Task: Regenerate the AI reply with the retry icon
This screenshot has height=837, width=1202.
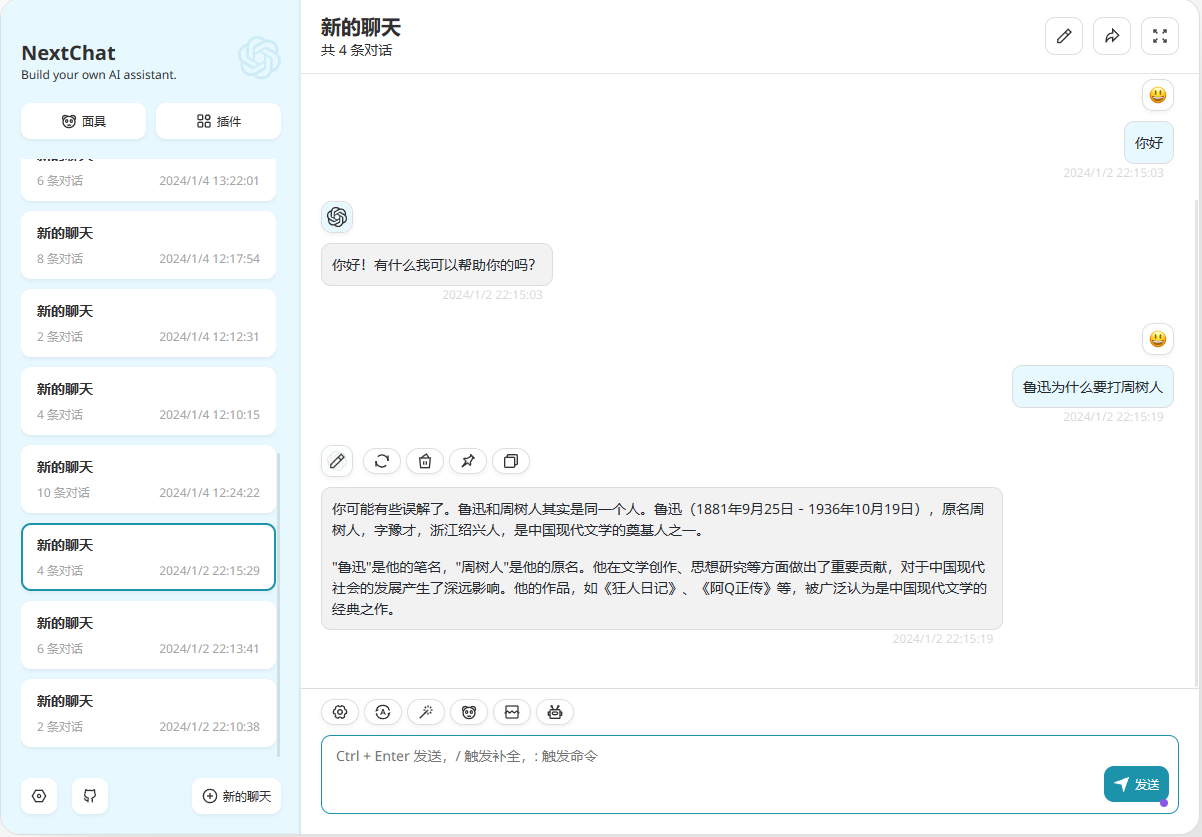Action: click(381, 461)
